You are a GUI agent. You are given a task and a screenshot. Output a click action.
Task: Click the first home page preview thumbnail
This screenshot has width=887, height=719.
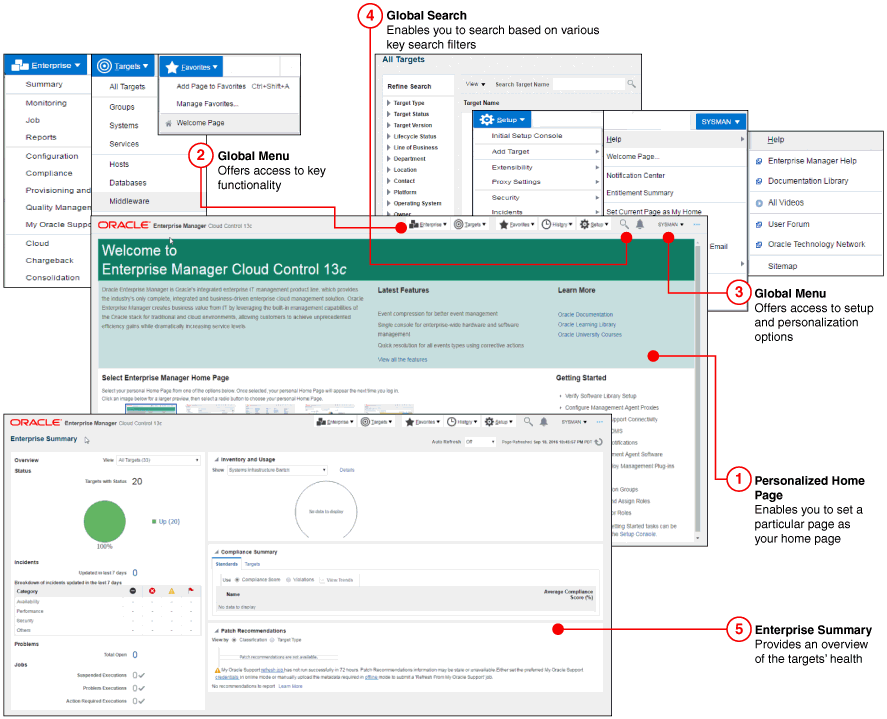(150, 408)
